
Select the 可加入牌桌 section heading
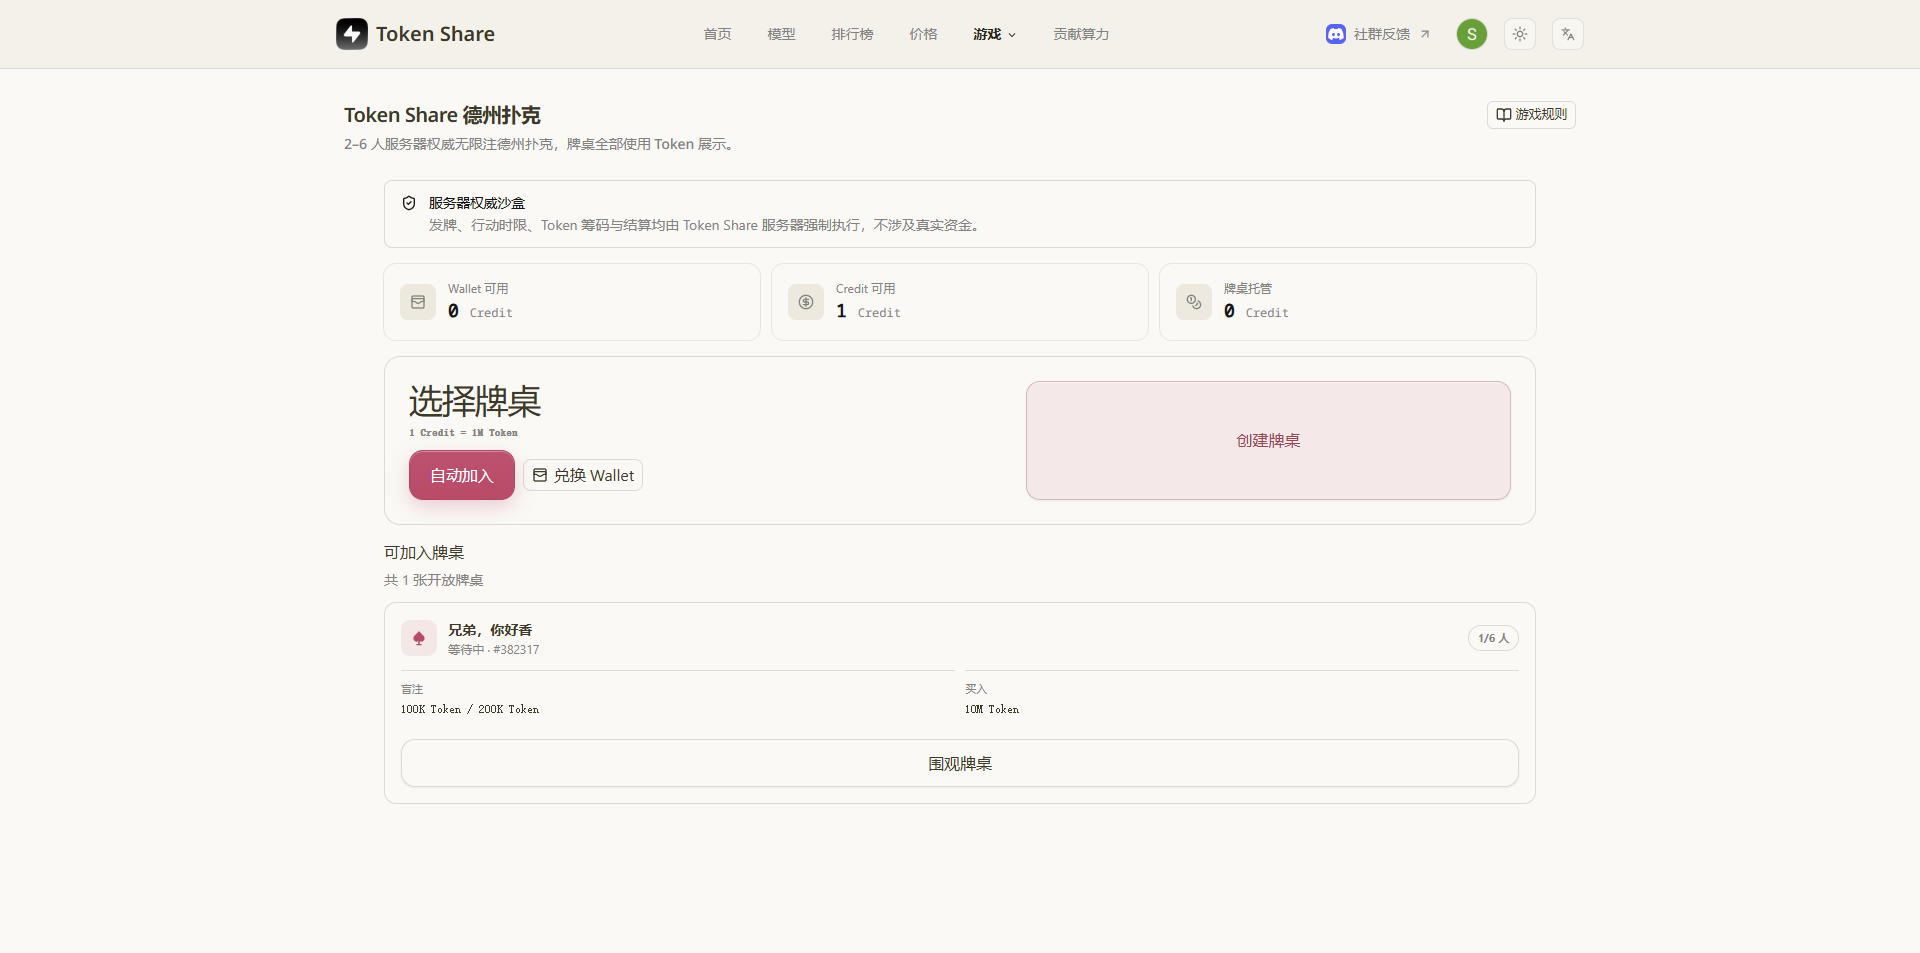(424, 553)
